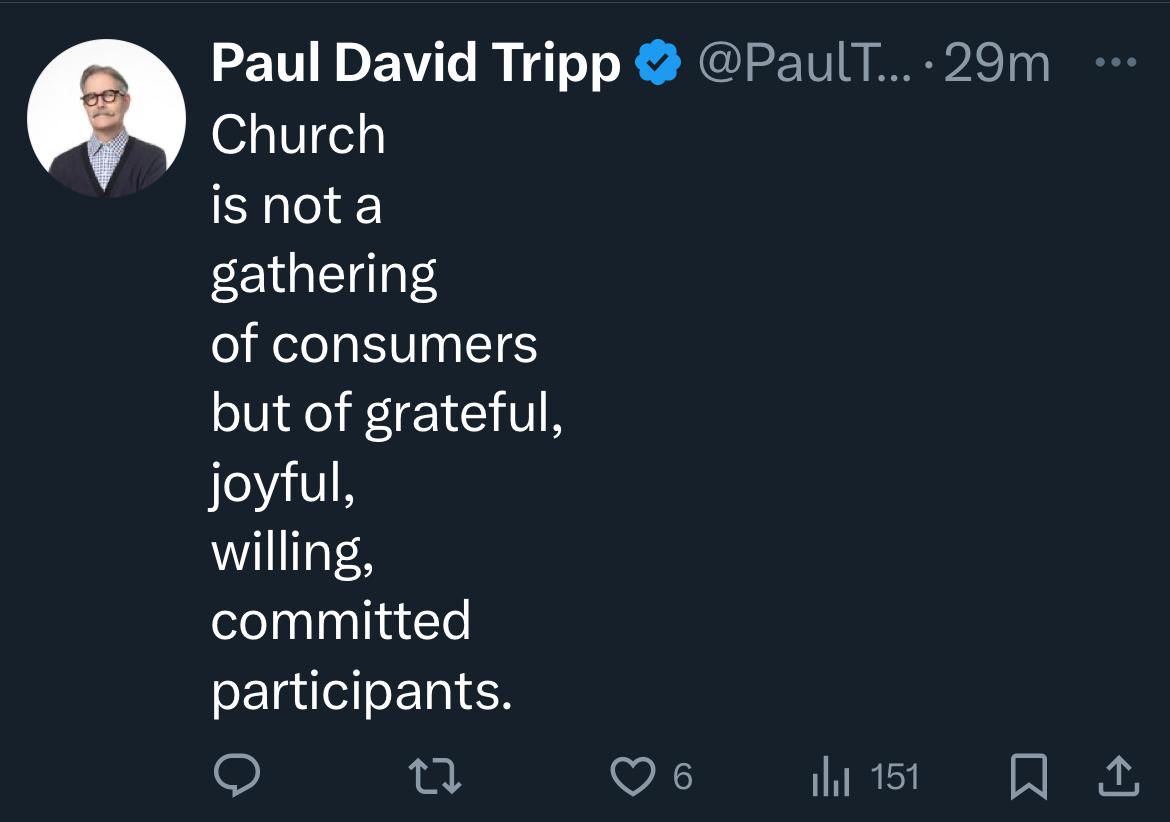Open the tweet via the 29m timestamp
1170x822 pixels.
pos(996,66)
